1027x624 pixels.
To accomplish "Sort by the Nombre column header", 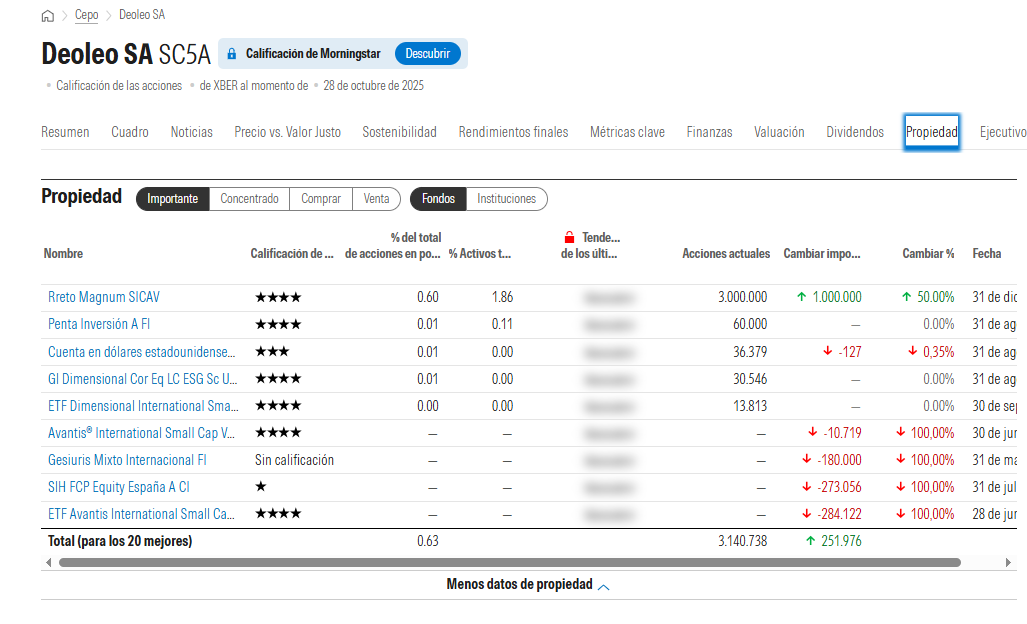I will pos(63,253).
